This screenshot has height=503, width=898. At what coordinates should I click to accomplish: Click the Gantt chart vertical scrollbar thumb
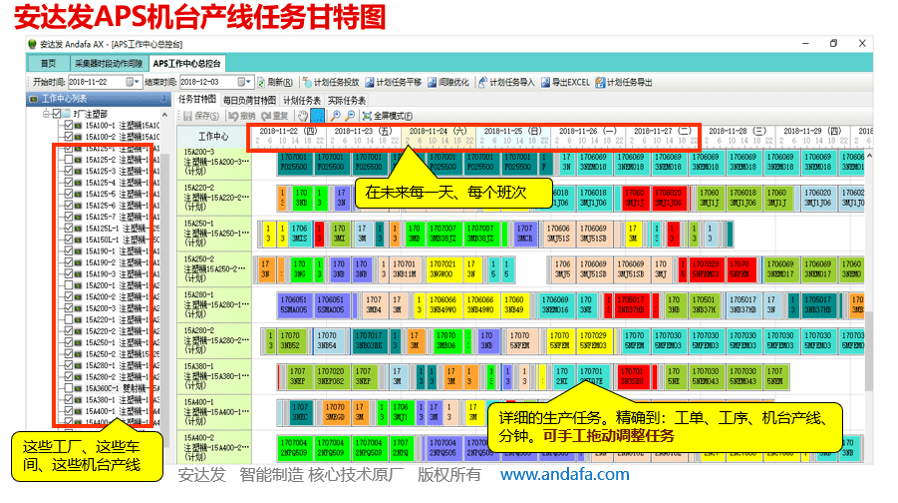coord(869,351)
